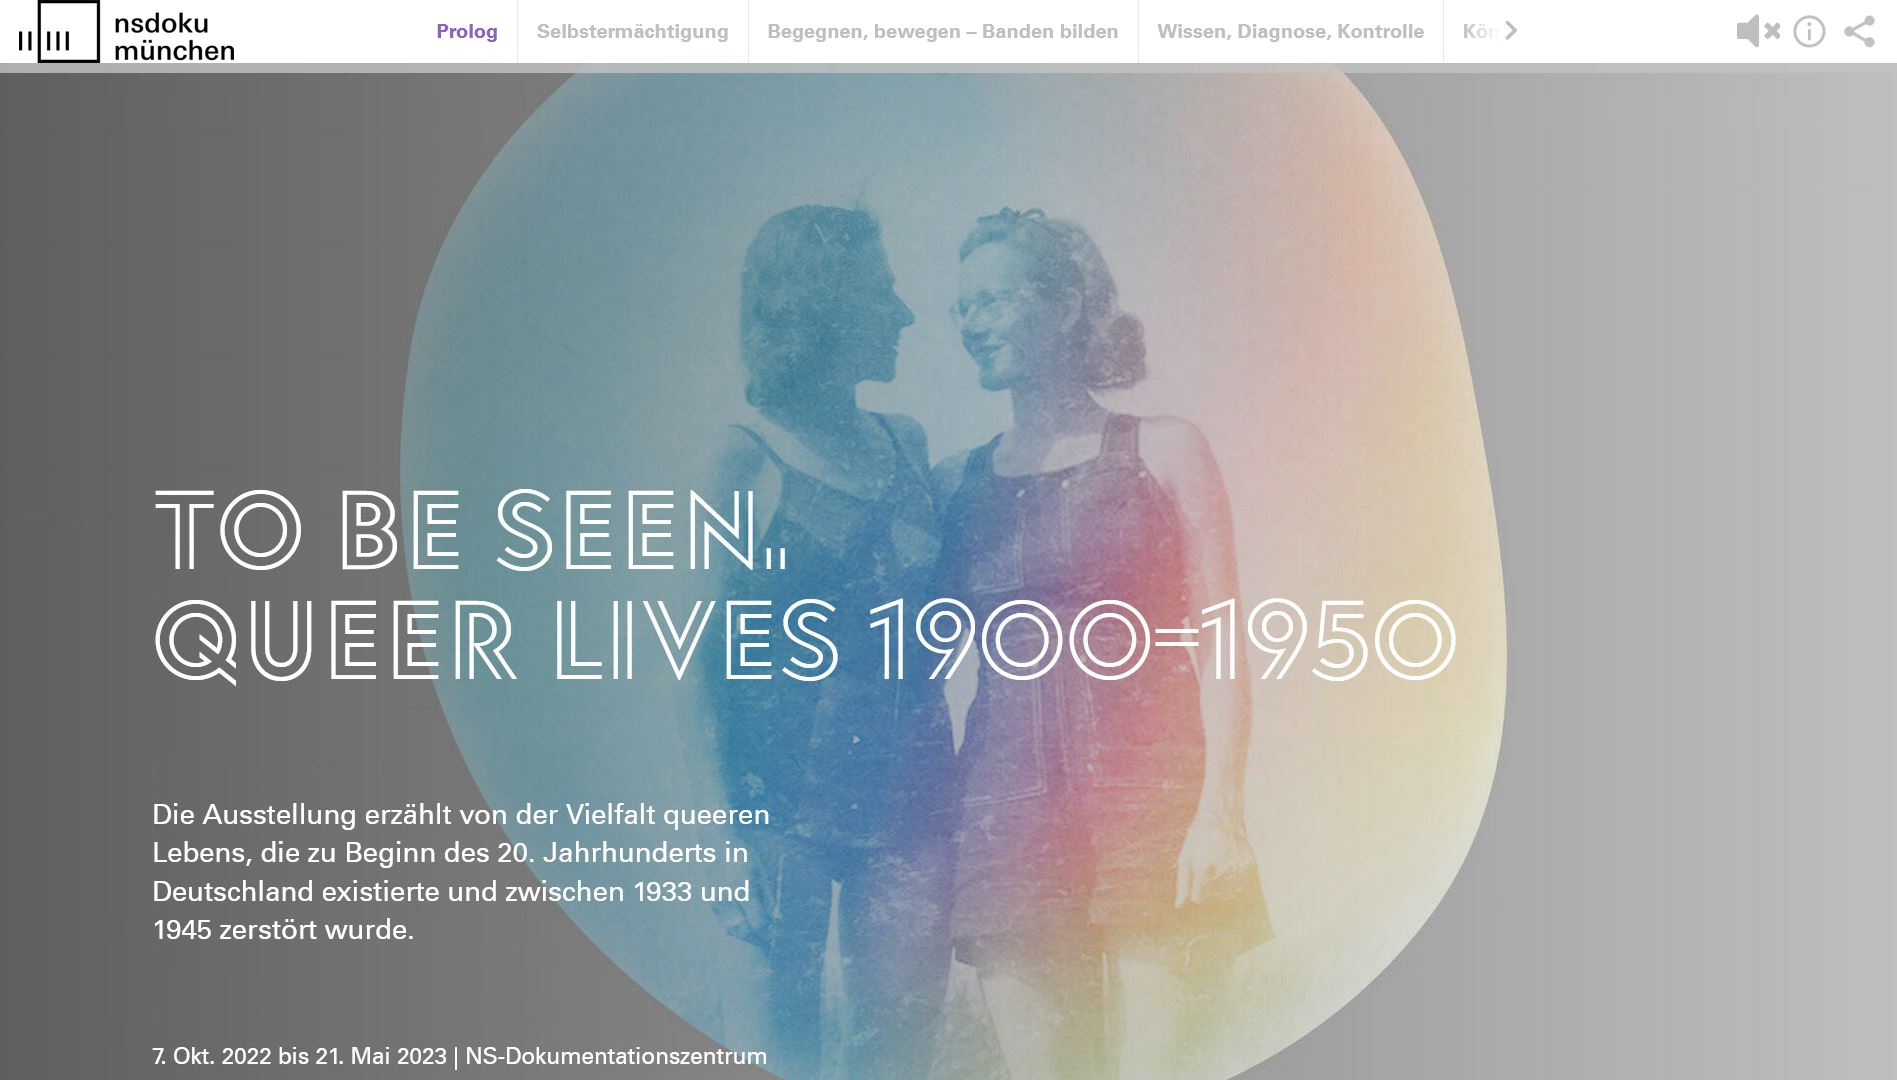Unmute the sound with the speaker icon
The height and width of the screenshot is (1080, 1897).
1758,31
